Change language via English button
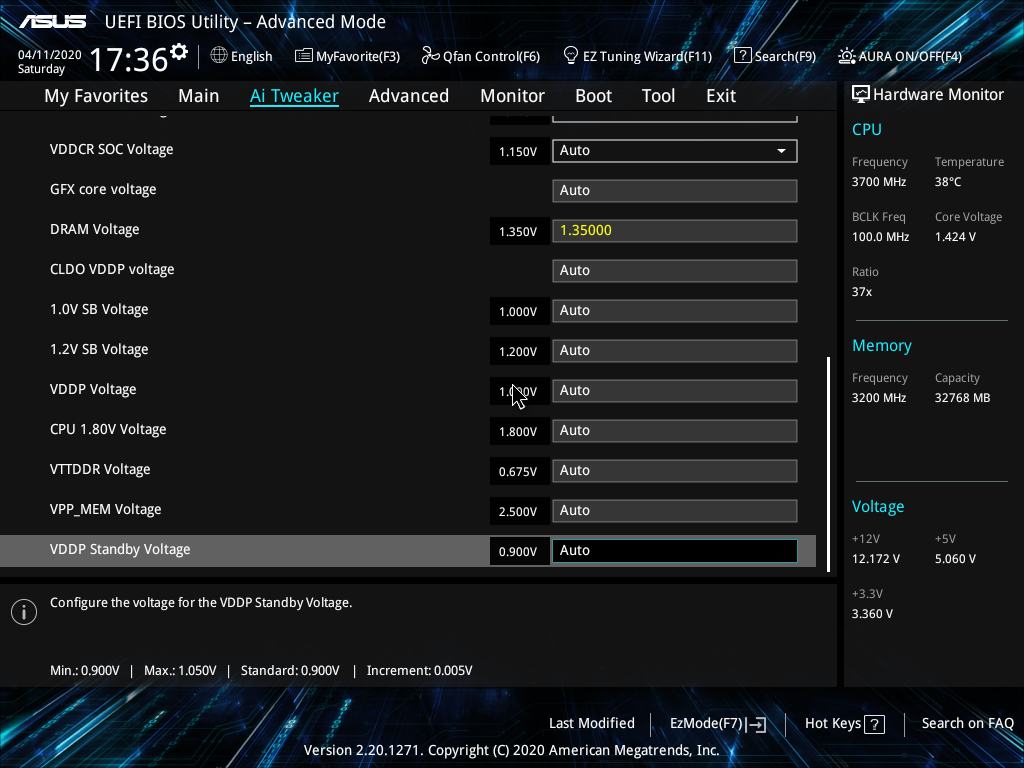The height and width of the screenshot is (768, 1024). click(251, 56)
